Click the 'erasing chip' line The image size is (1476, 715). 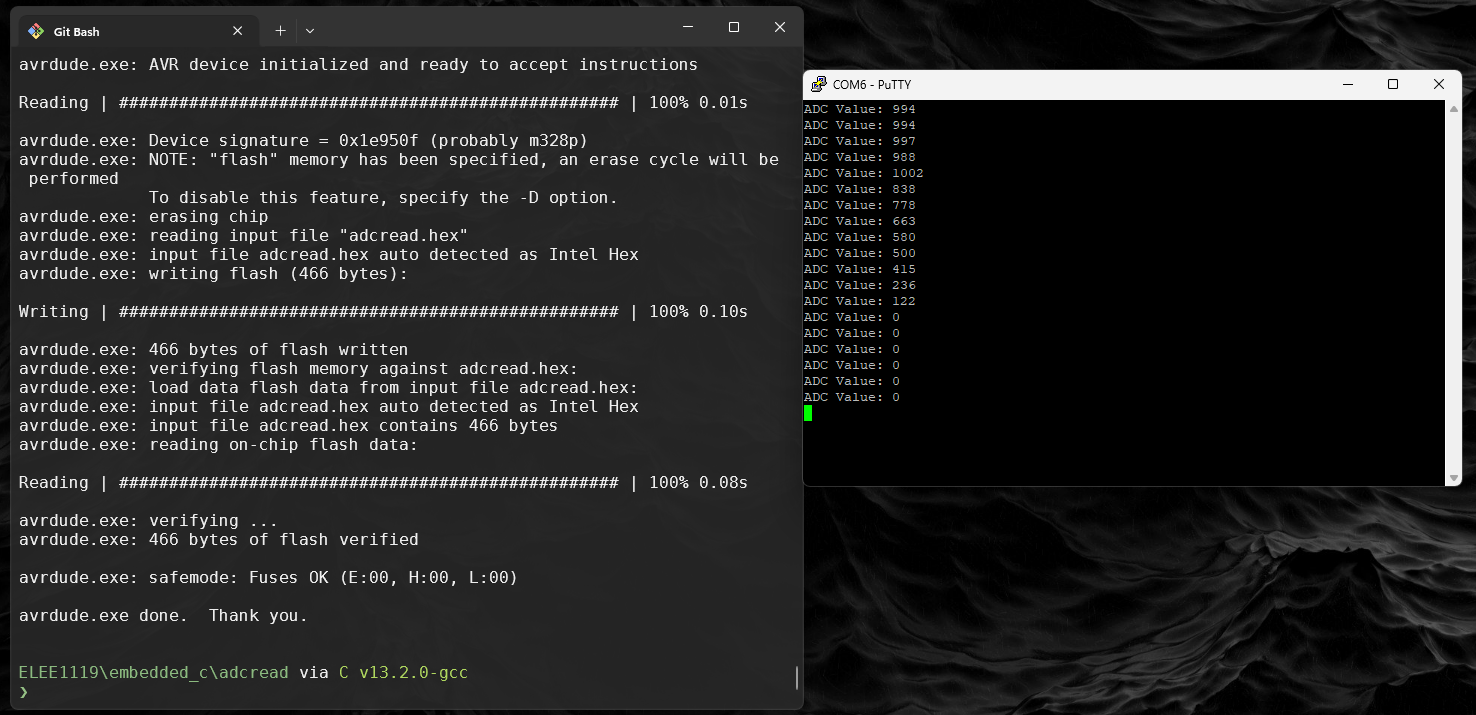click(x=143, y=216)
